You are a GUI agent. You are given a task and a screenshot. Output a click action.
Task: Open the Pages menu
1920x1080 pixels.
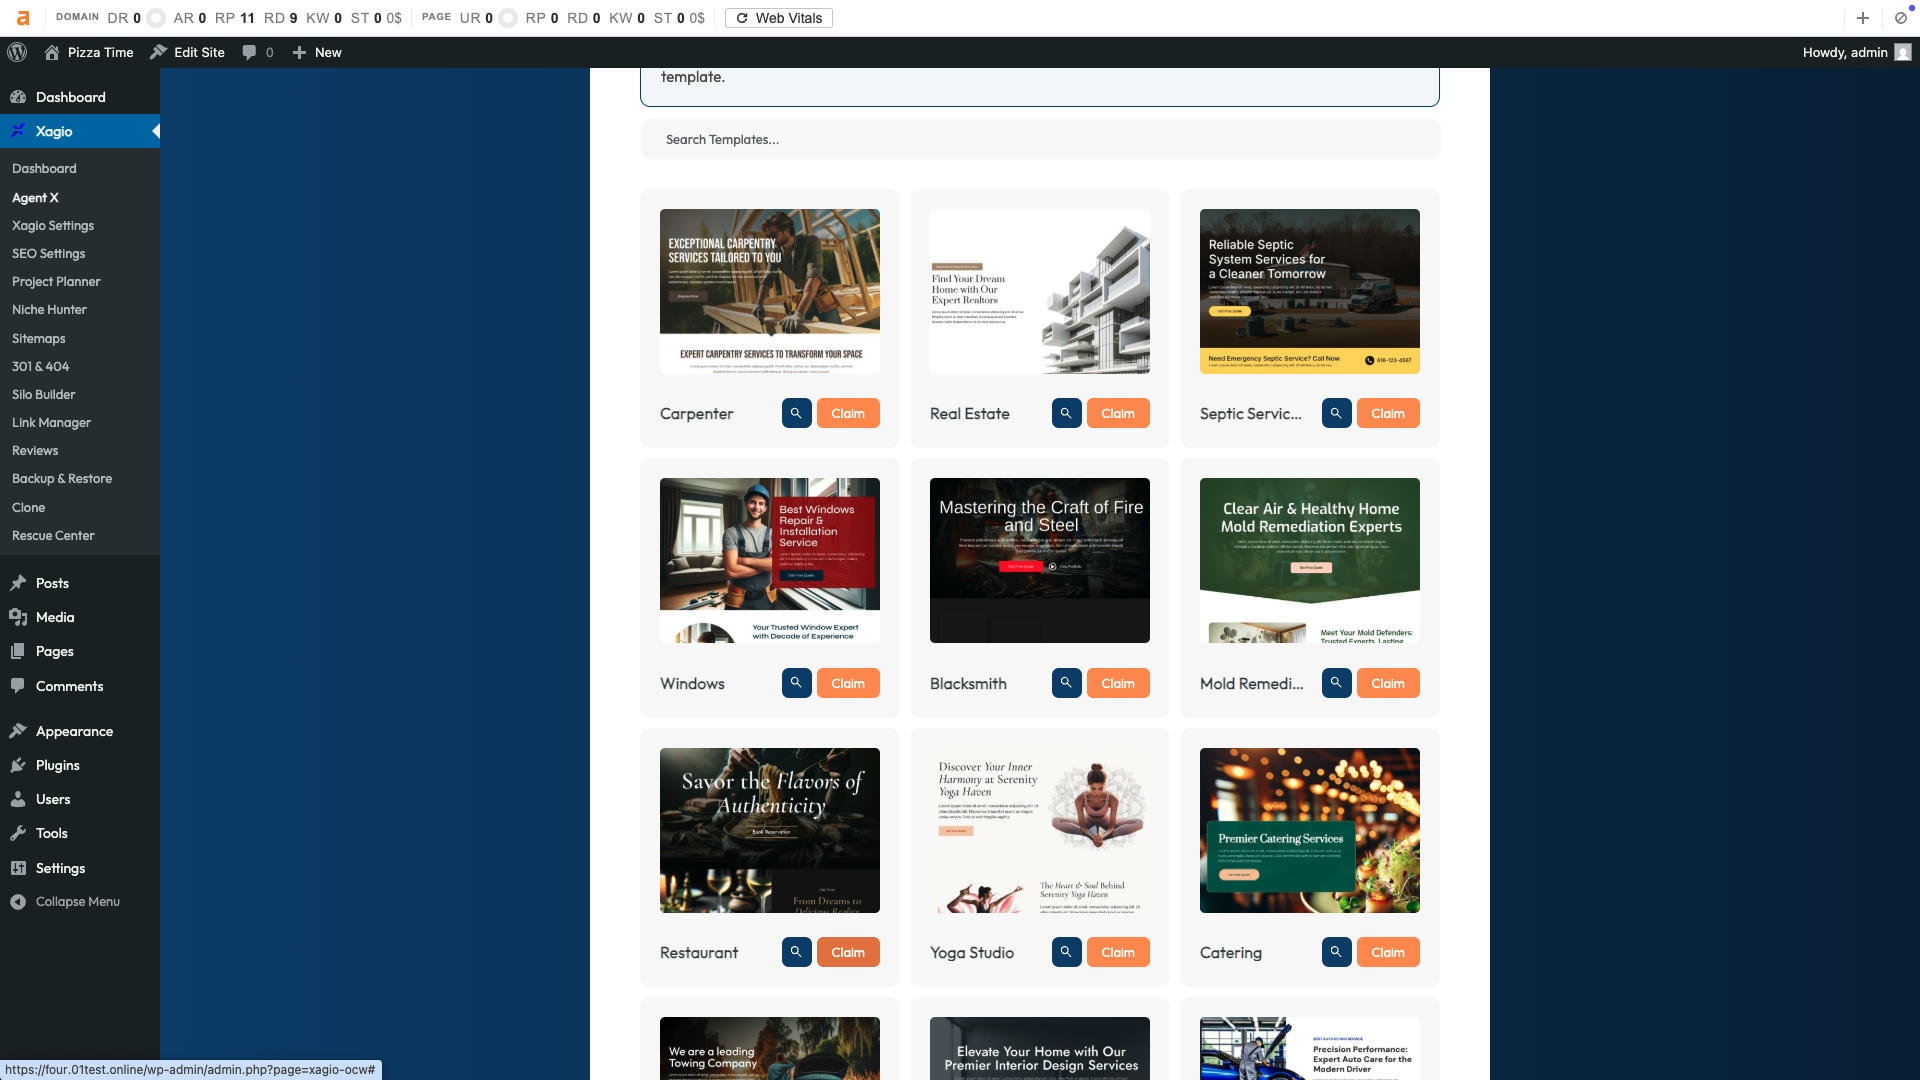pyautogui.click(x=80, y=651)
